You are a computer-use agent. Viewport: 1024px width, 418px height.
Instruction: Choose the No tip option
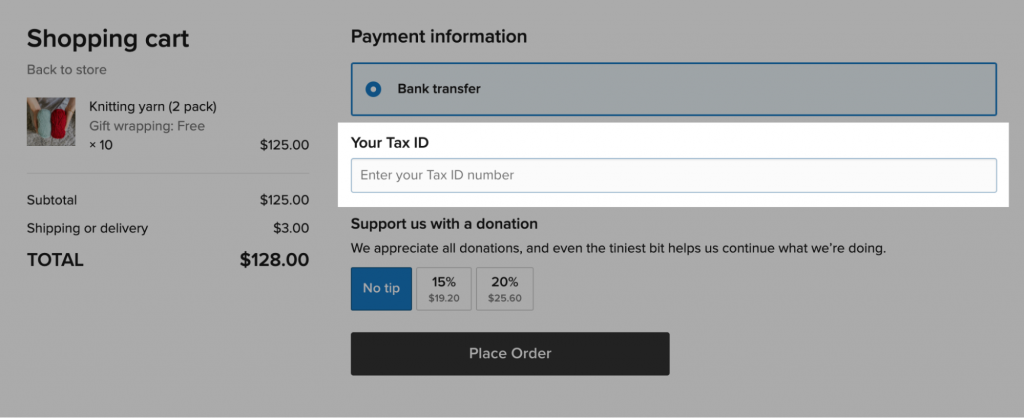point(381,288)
